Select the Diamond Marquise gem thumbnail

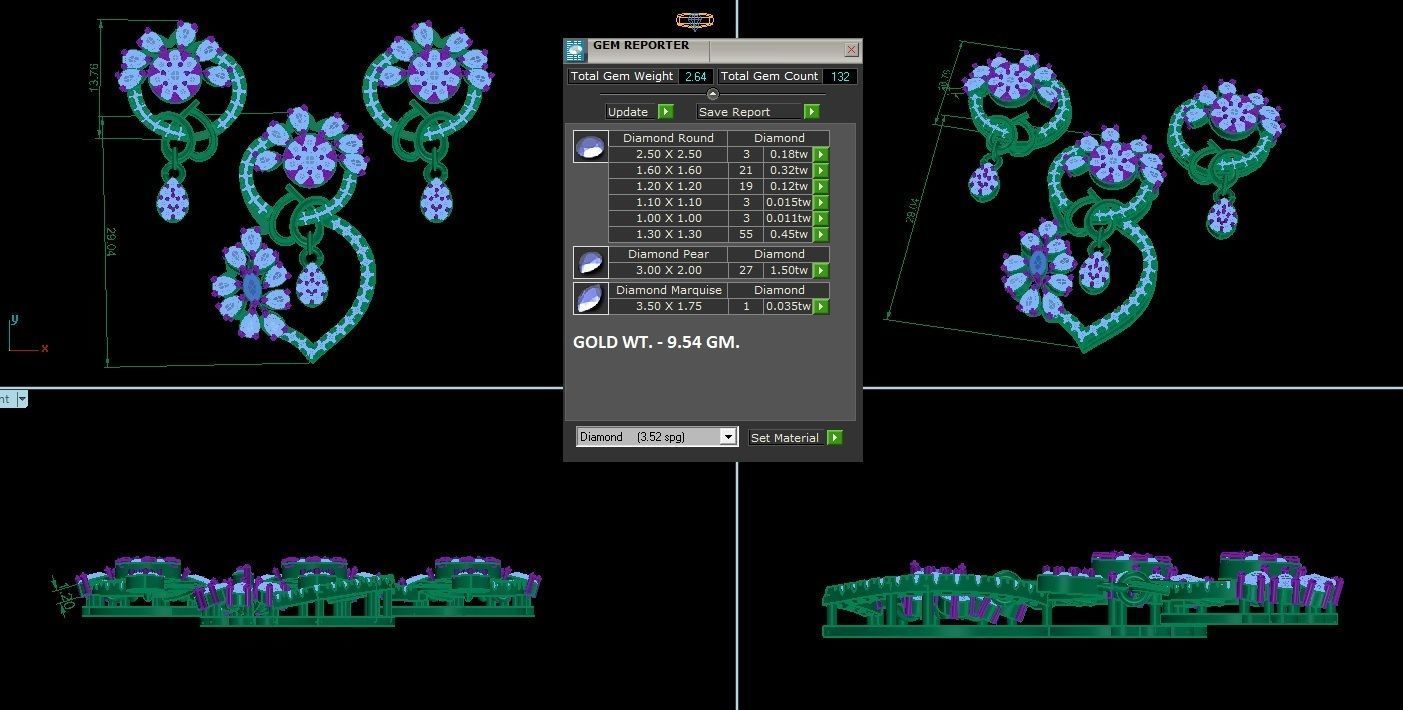click(x=590, y=298)
